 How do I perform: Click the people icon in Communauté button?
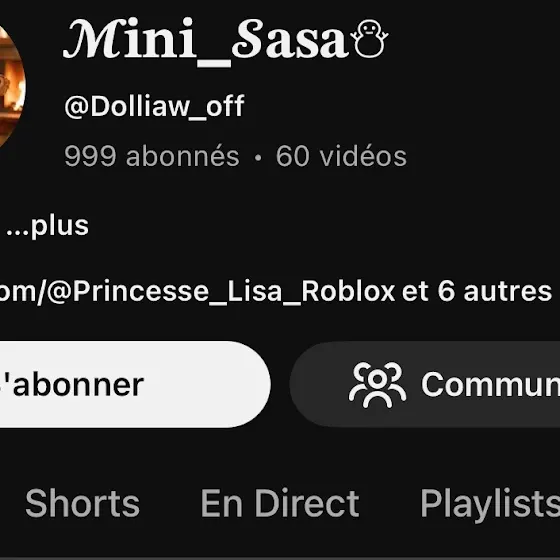377,385
